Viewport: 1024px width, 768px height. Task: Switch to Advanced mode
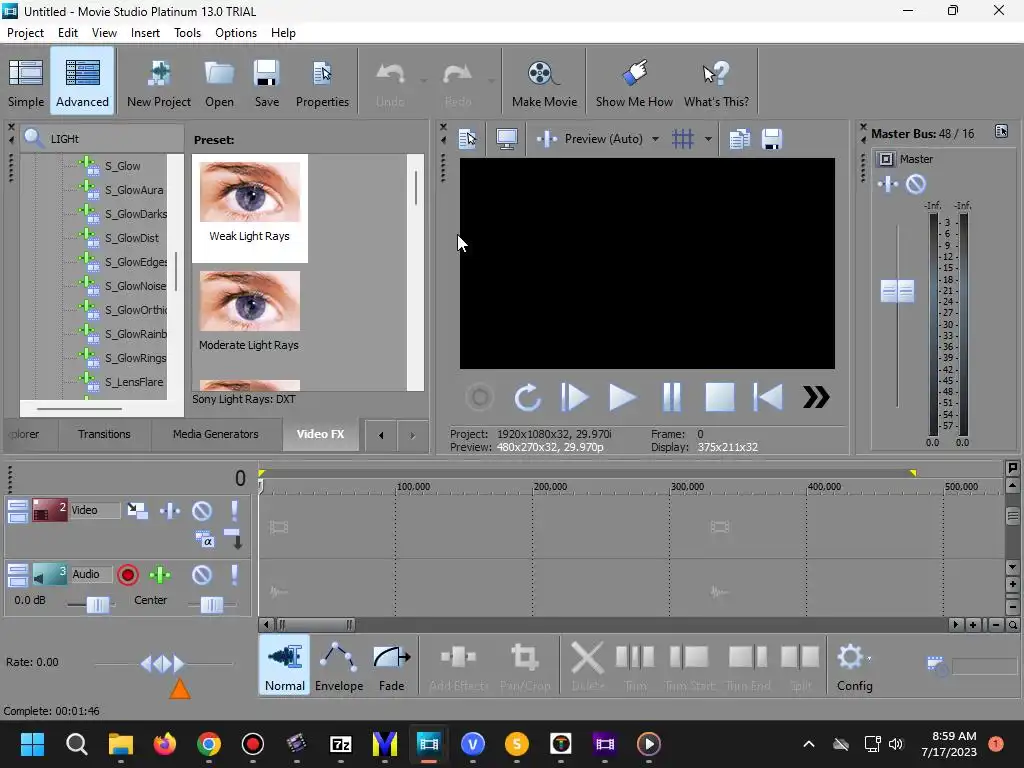(x=82, y=82)
